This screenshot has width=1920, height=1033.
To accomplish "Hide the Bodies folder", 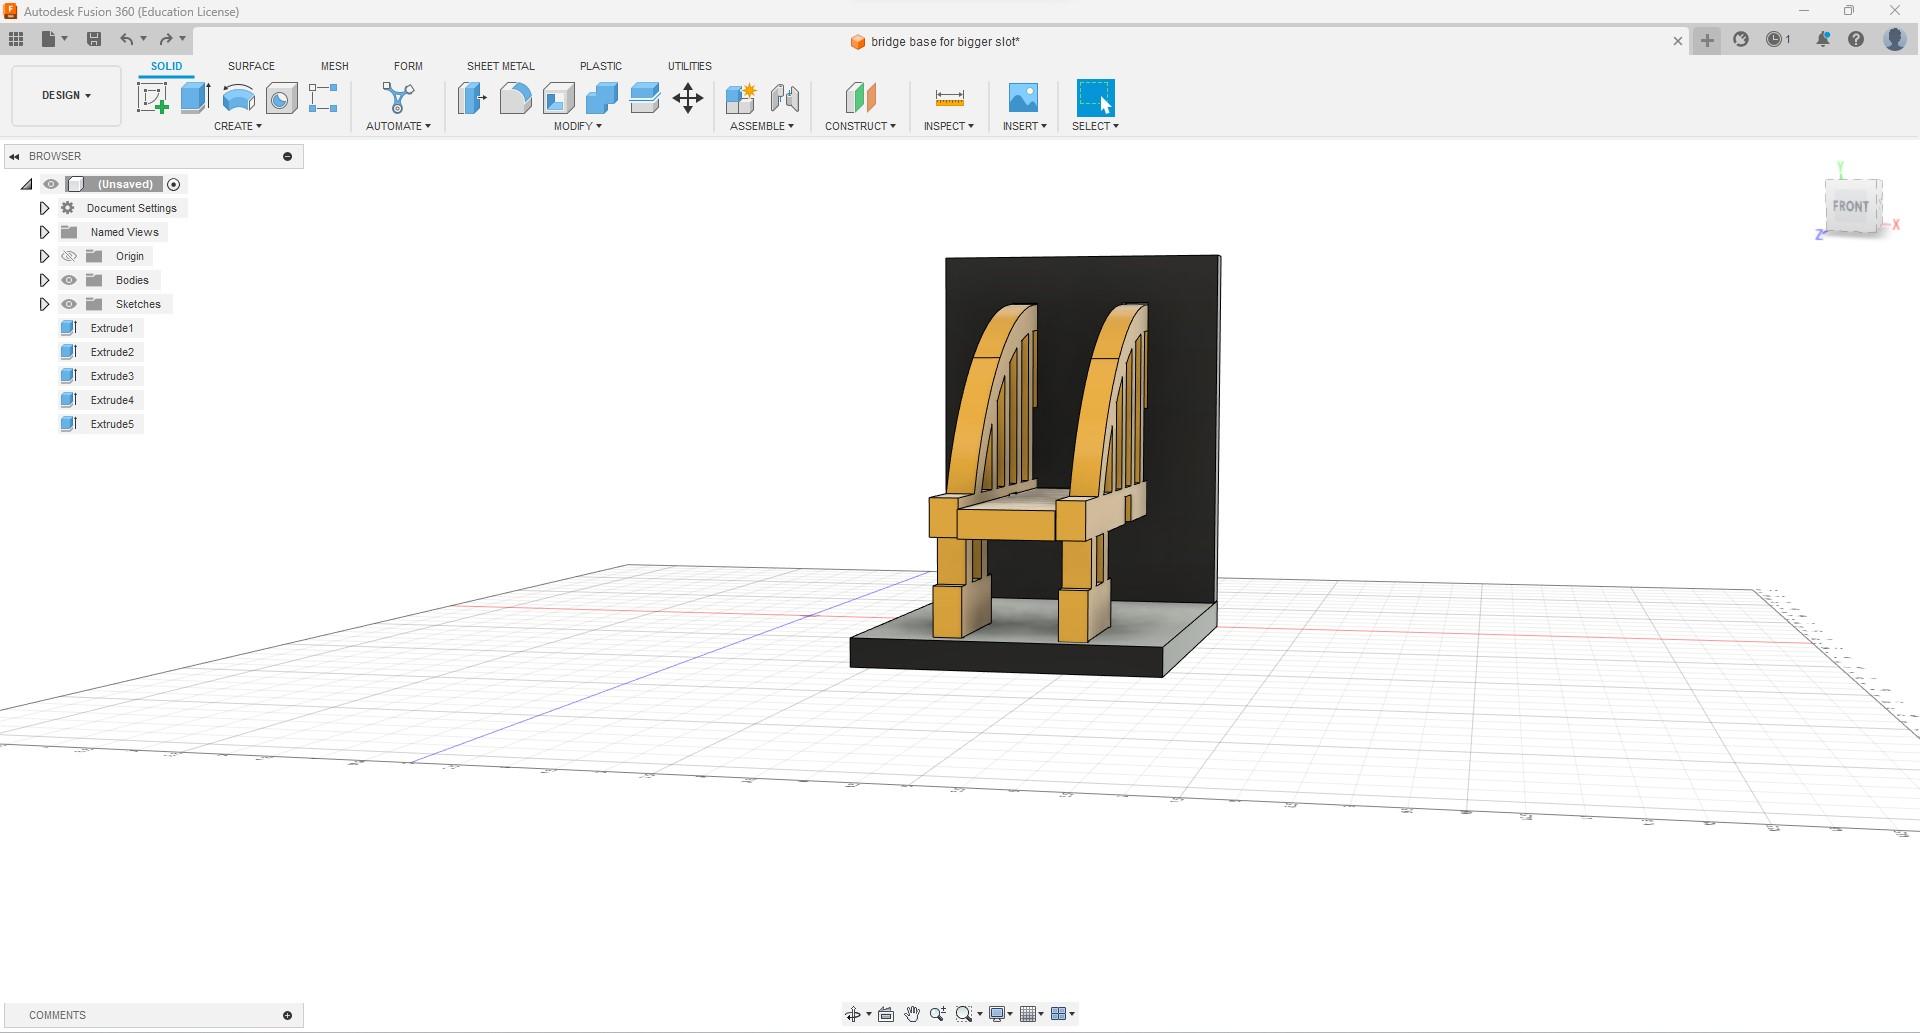I will point(69,280).
